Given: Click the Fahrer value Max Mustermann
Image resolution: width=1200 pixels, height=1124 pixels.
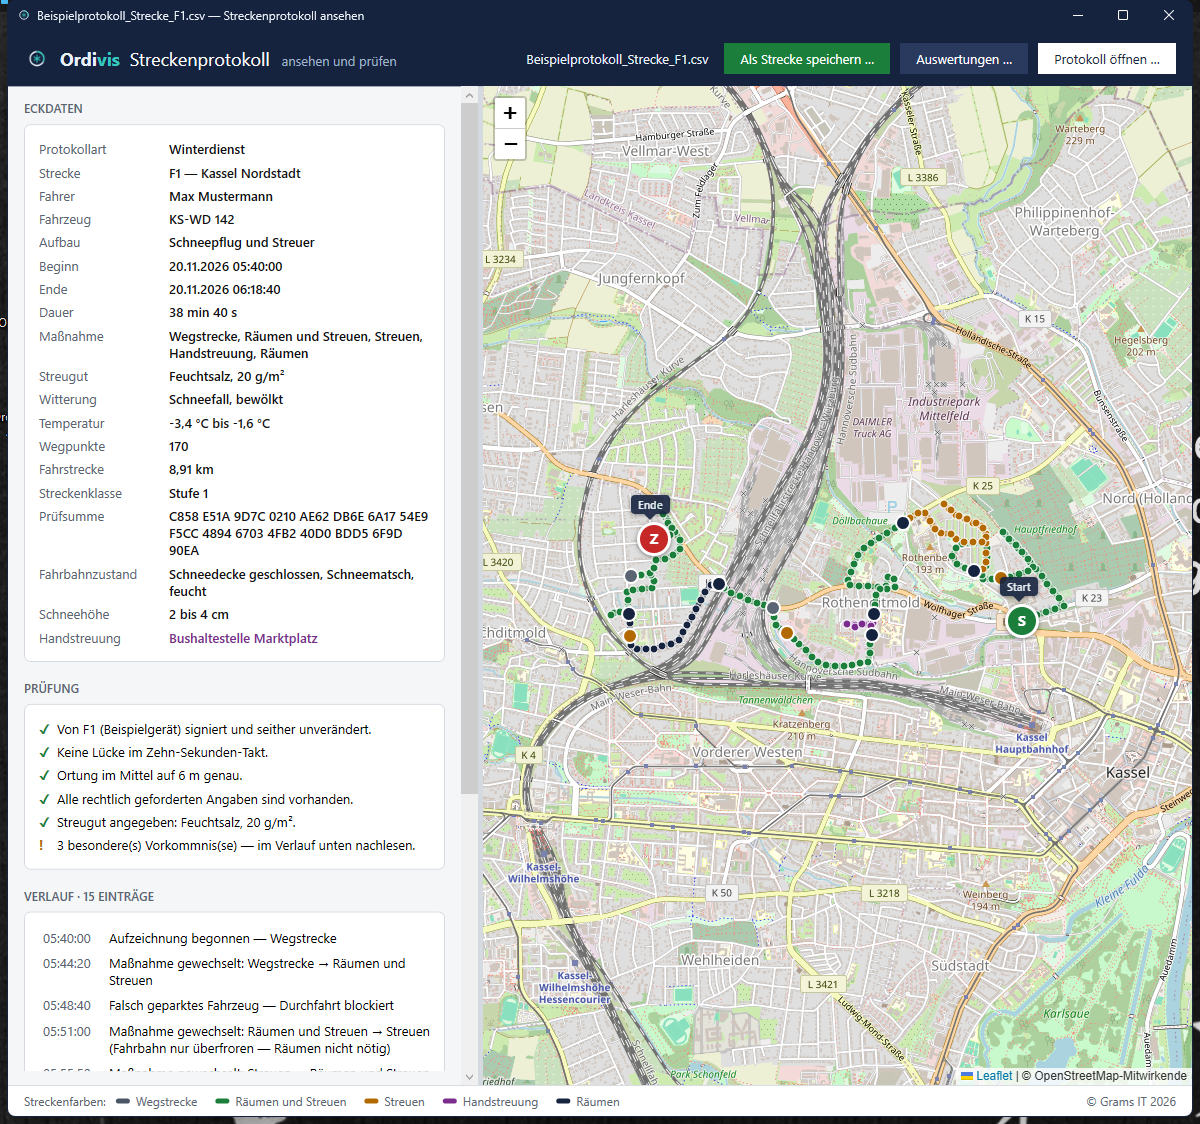Looking at the screenshot, I should (x=221, y=197).
